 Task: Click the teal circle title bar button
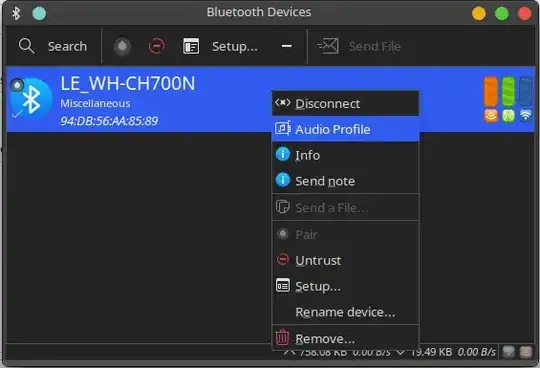(39, 13)
